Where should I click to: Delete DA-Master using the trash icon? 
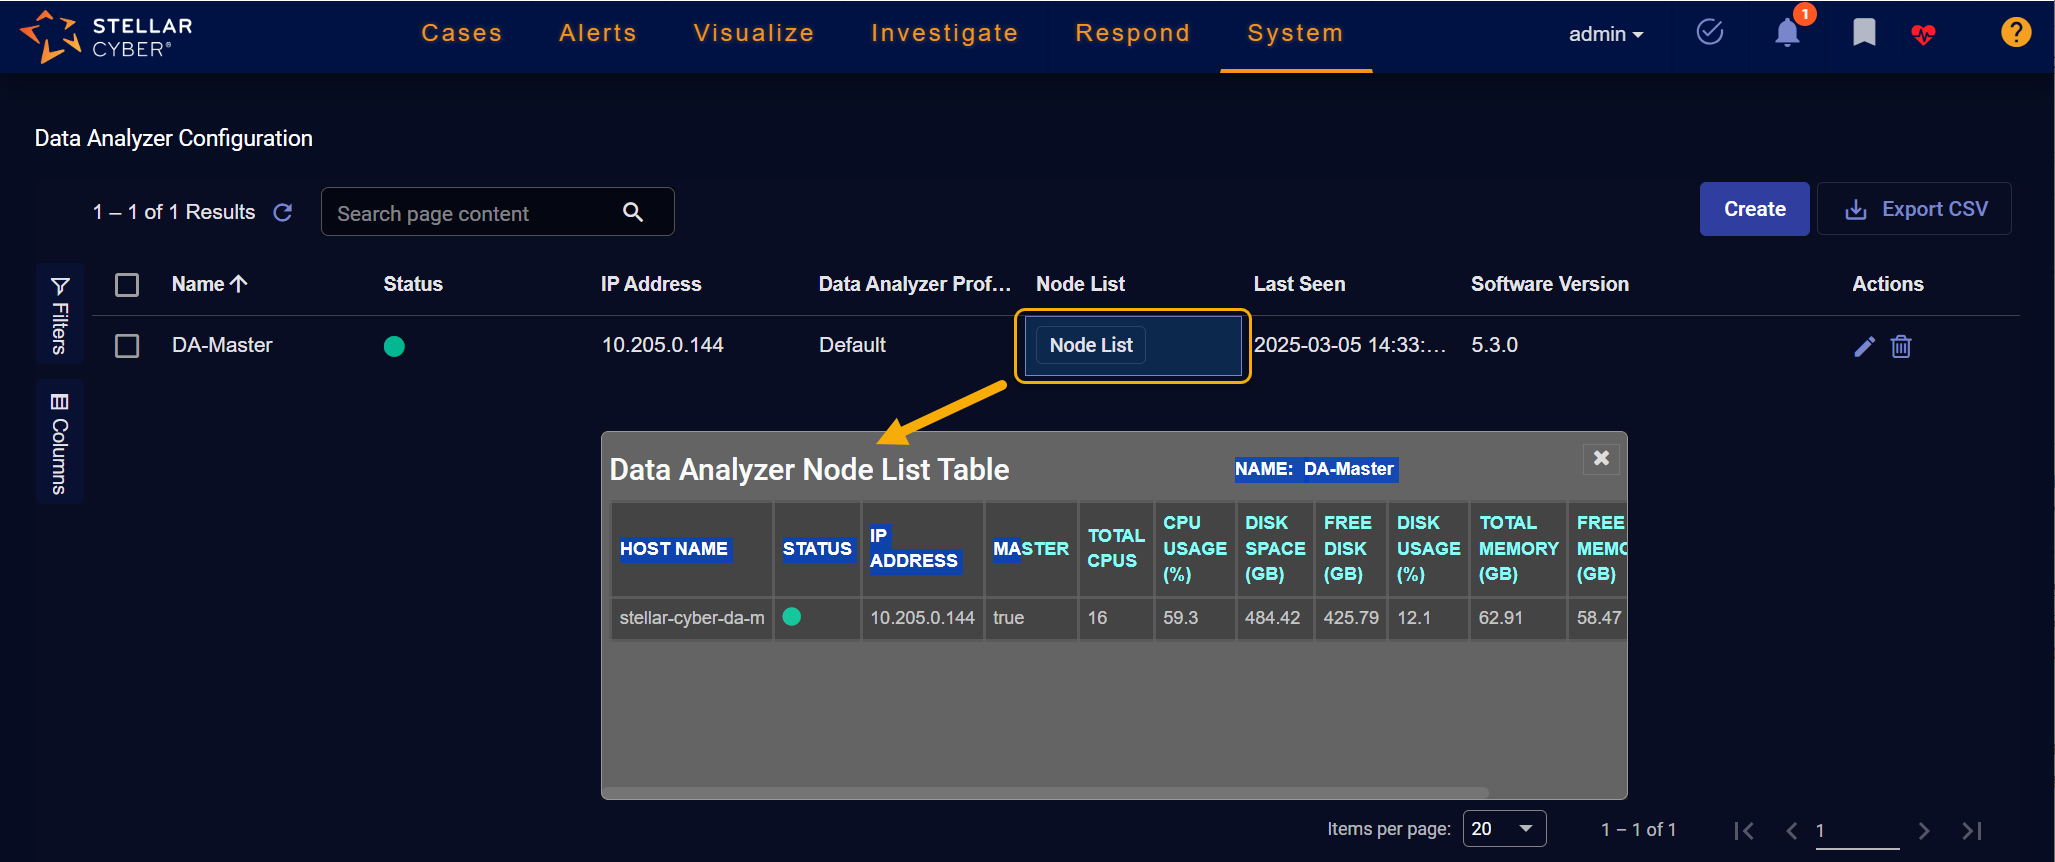(x=1901, y=346)
